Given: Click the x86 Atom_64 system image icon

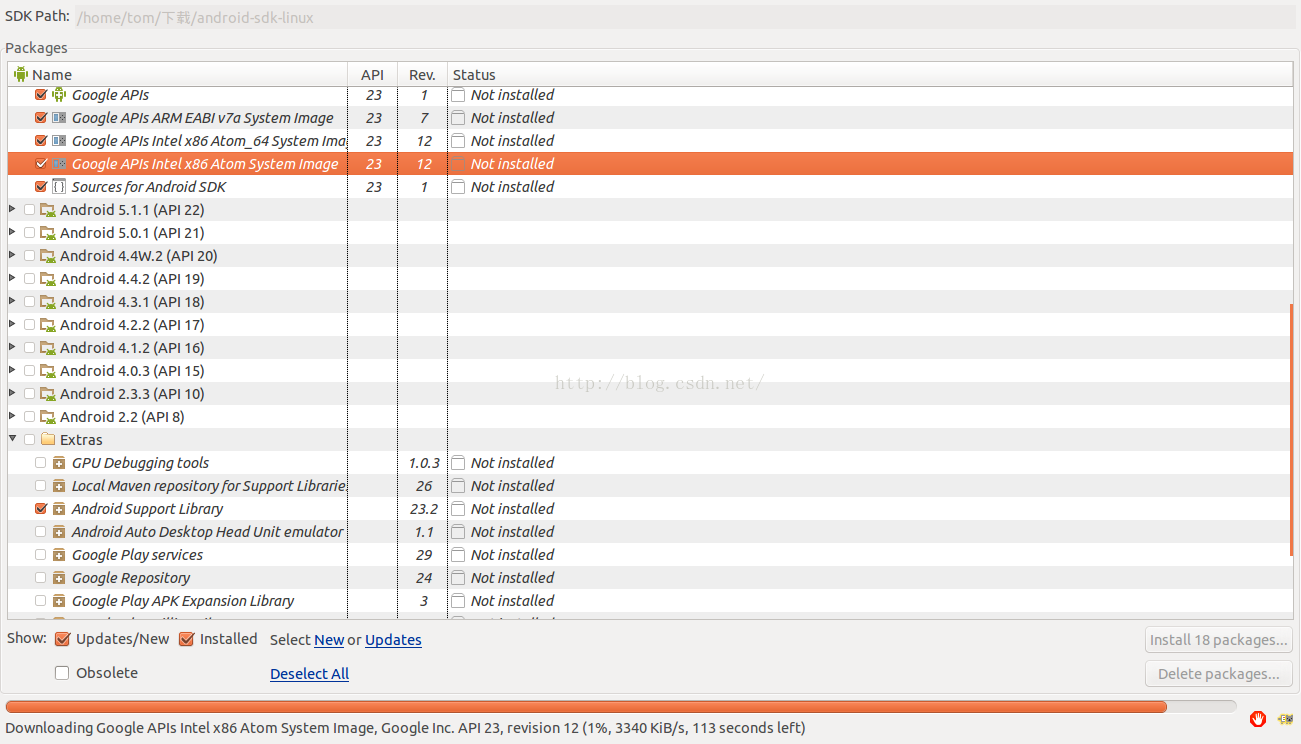Looking at the screenshot, I should [x=59, y=141].
